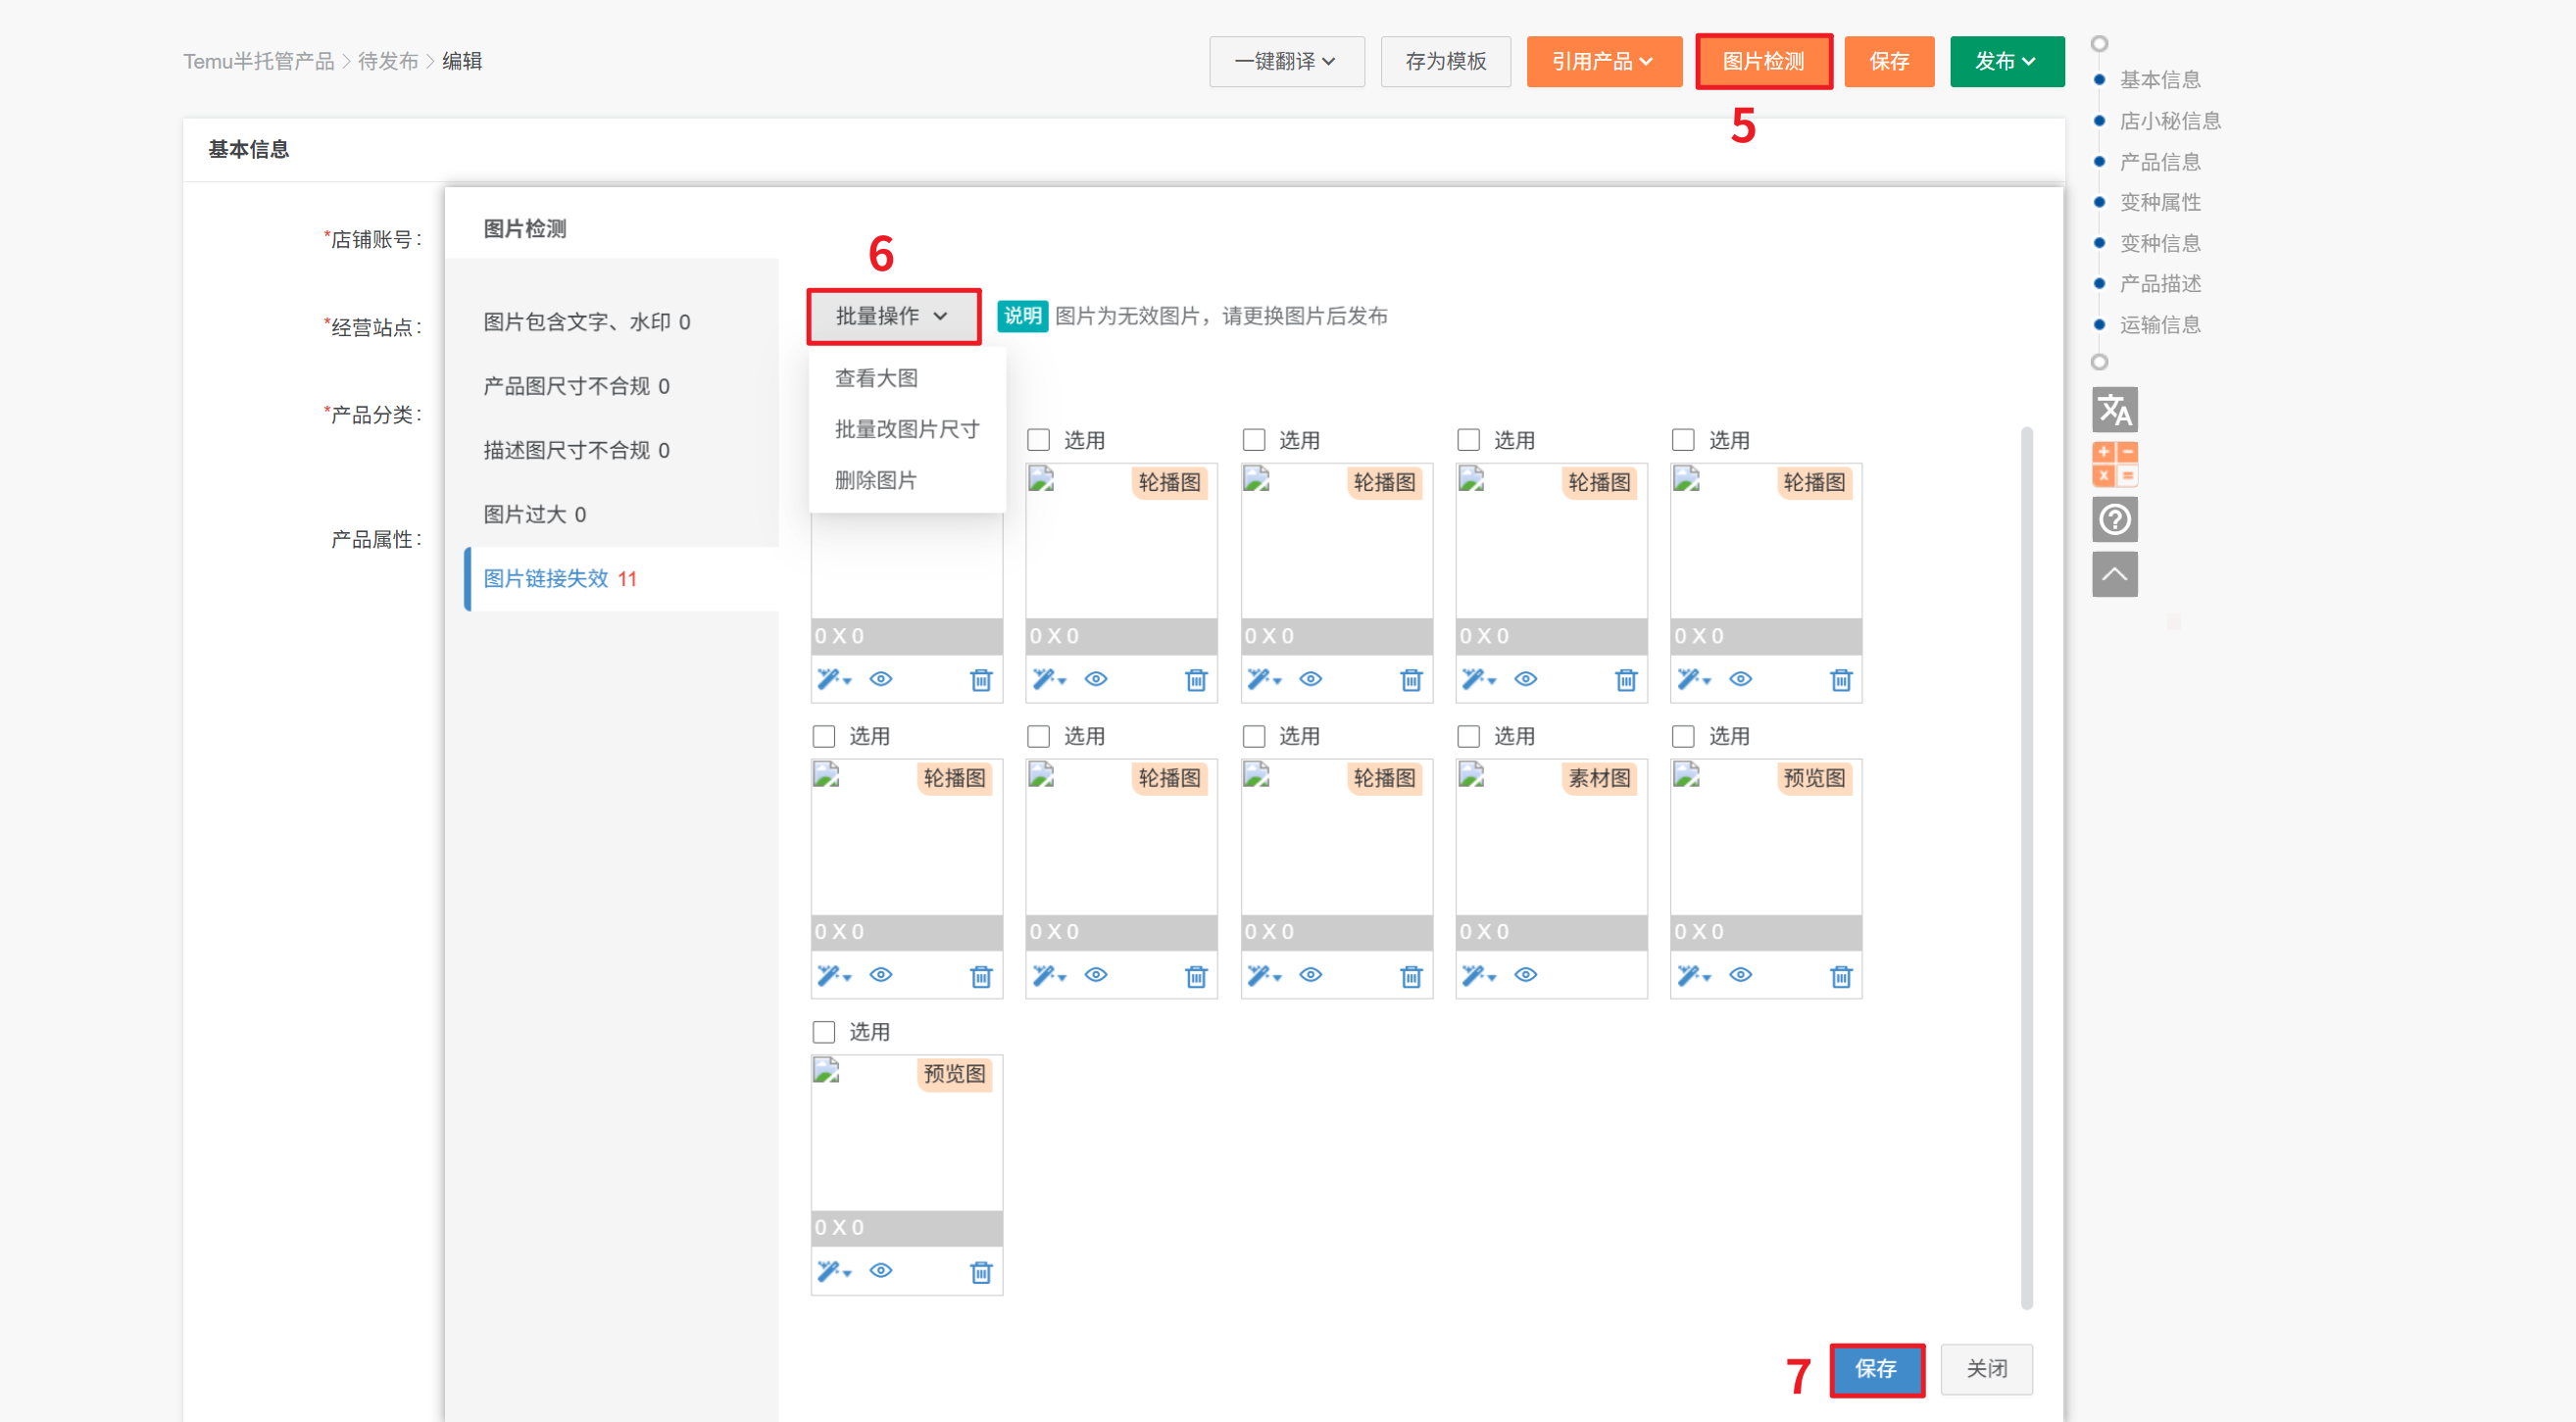Click trash icon under last 预览图 thumbnail
Image resolution: width=2576 pixels, height=1422 pixels.
[980, 1272]
